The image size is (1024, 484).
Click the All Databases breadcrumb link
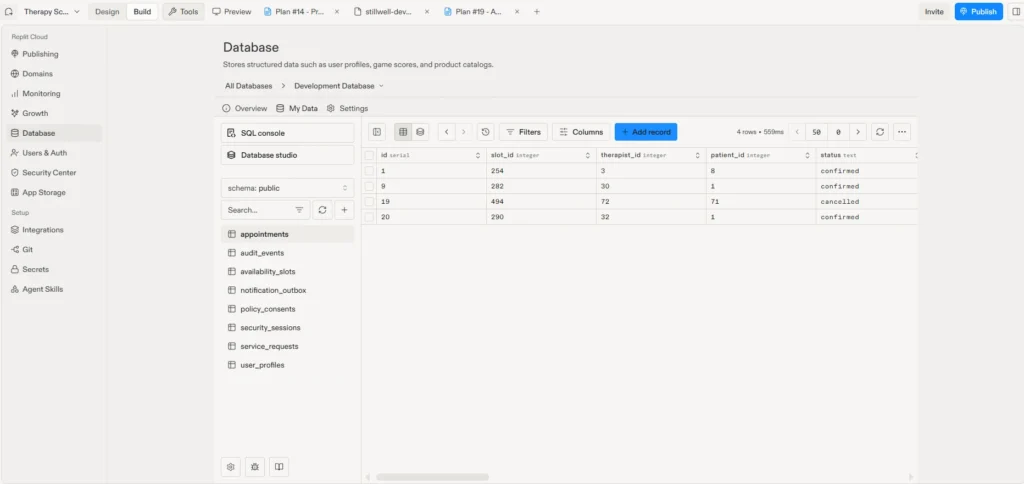249,86
